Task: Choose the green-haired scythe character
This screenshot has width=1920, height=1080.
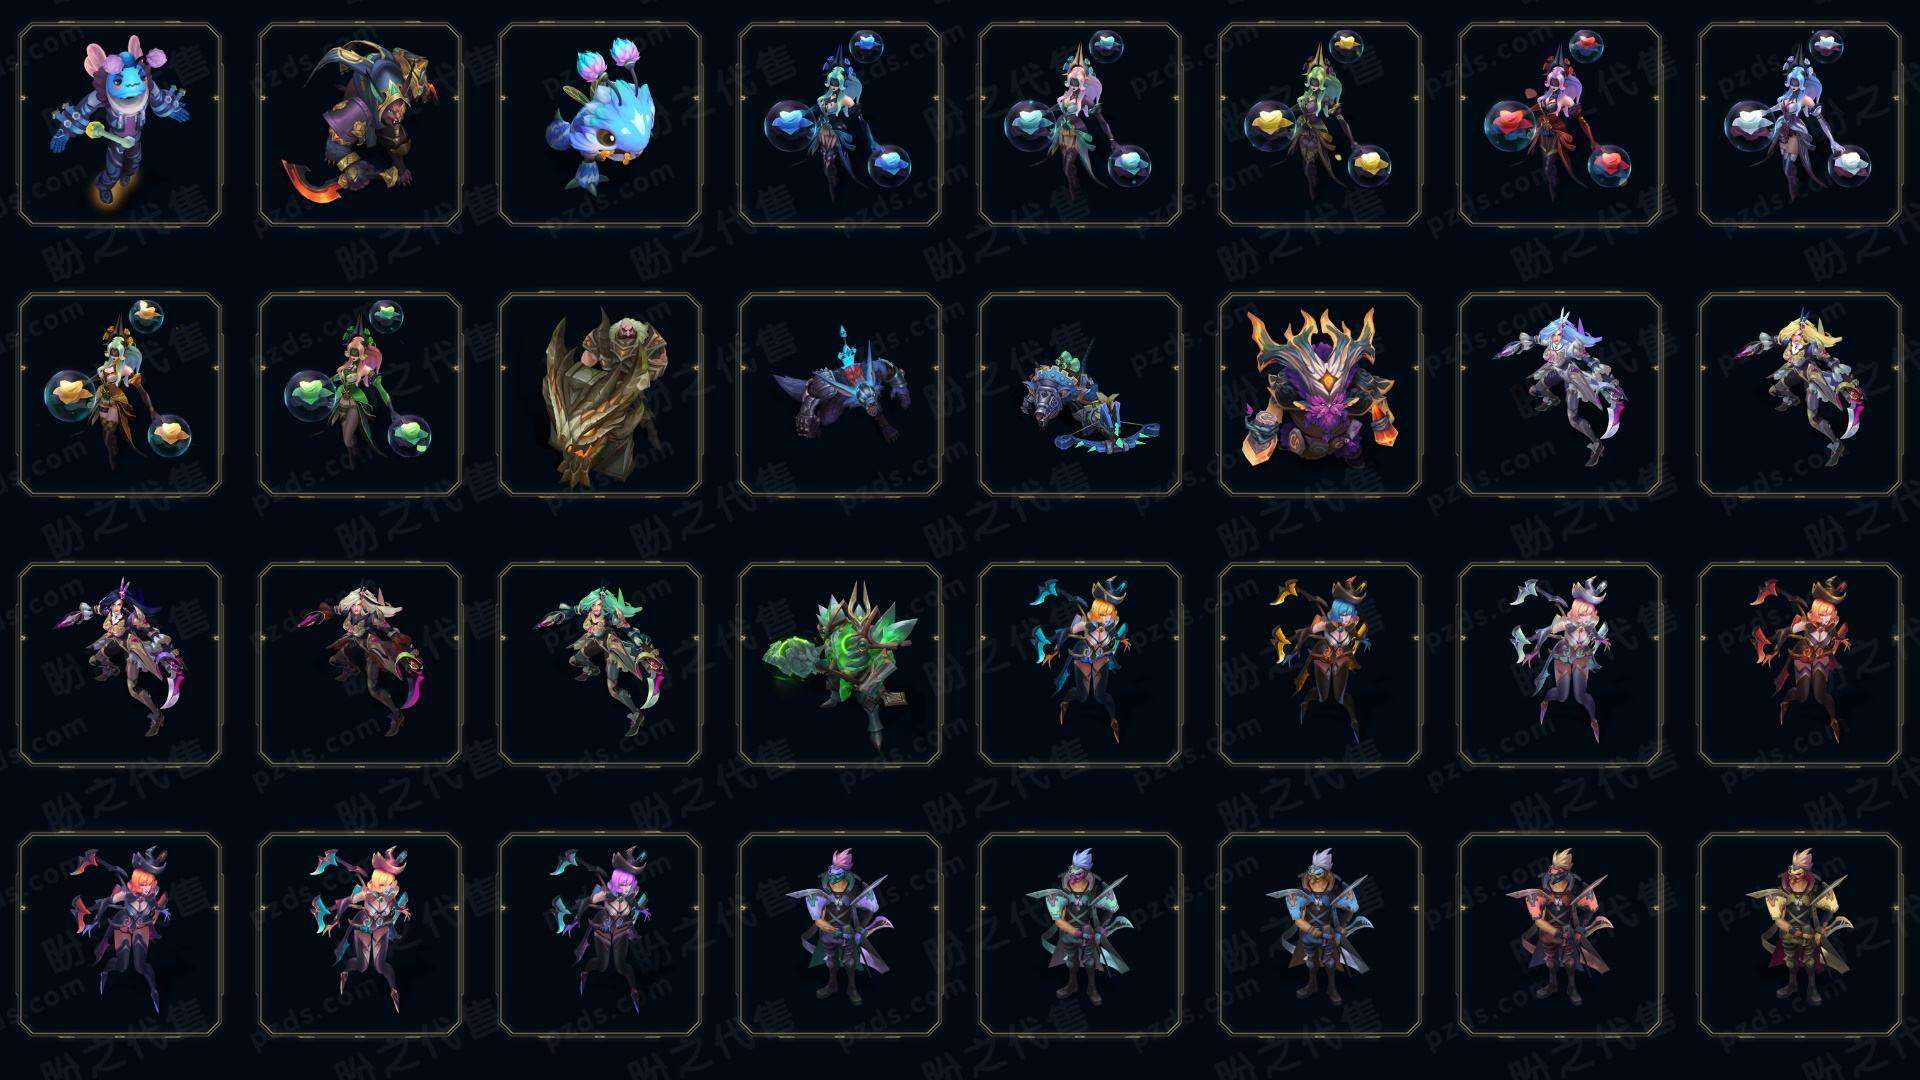Action: [600, 664]
